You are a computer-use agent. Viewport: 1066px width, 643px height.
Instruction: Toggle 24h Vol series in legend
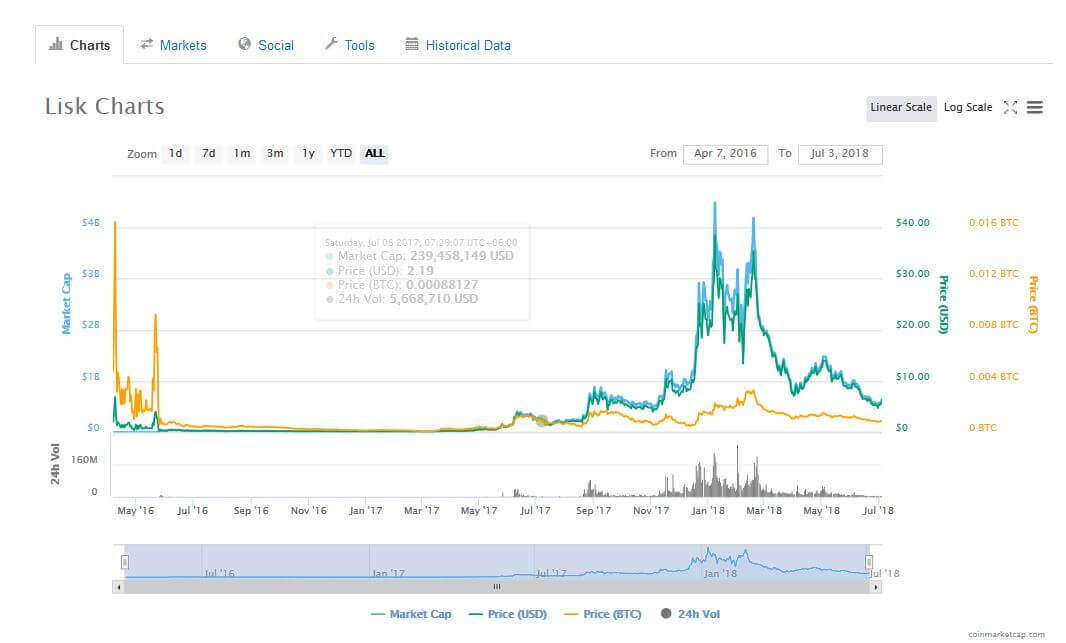pyautogui.click(x=690, y=614)
